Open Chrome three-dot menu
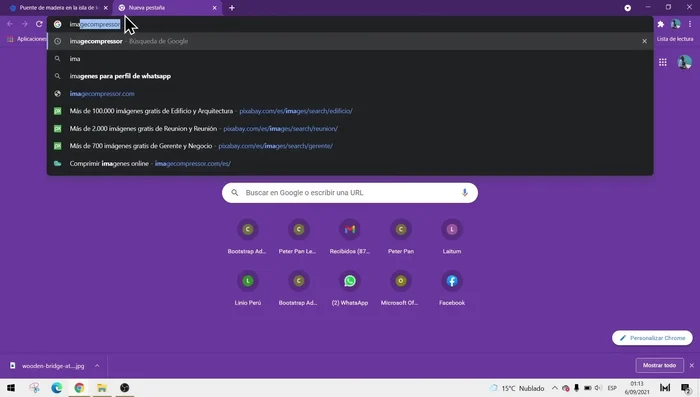 coord(690,24)
